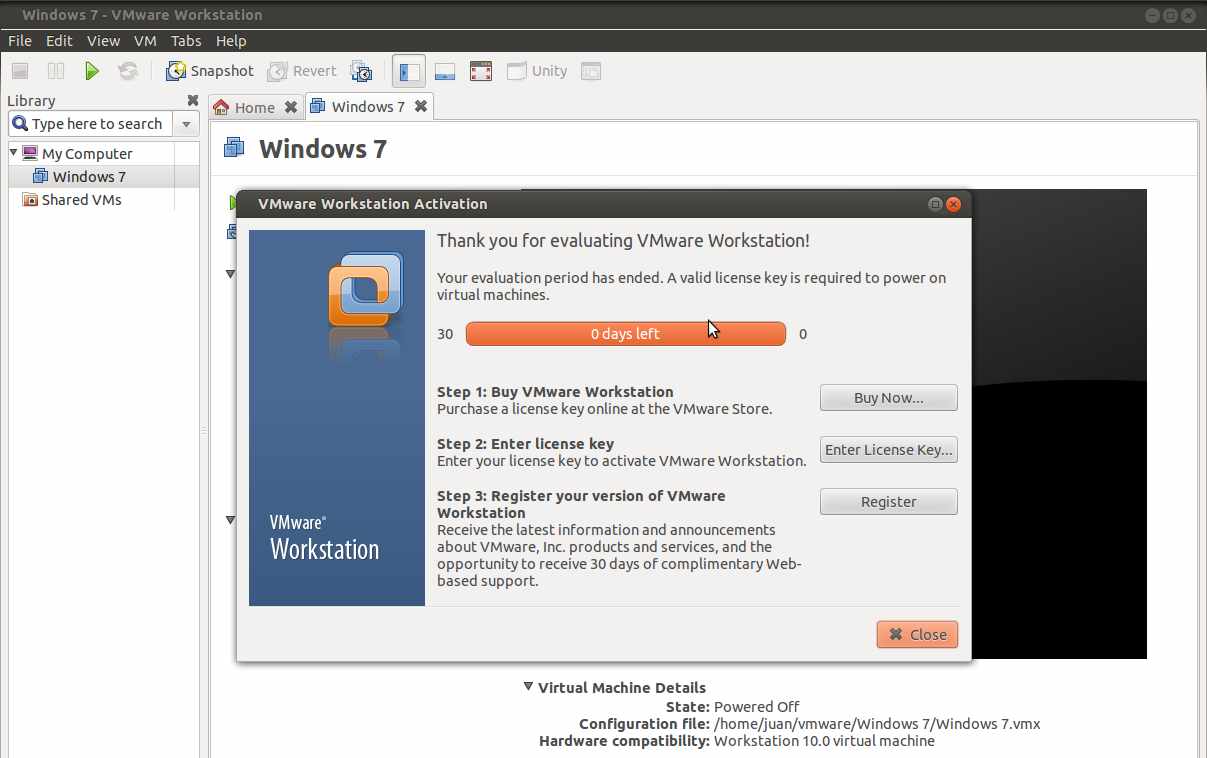The image size is (1207, 758).
Task: Select Windows 7 in the library tree
Action: tap(89, 176)
